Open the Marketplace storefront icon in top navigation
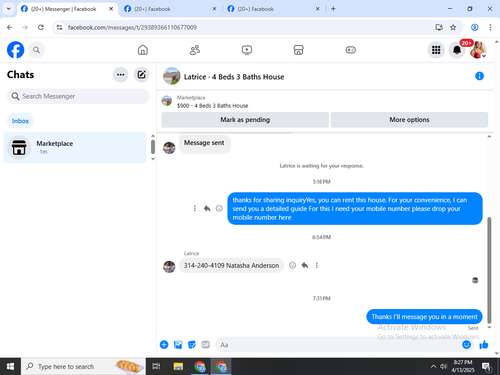Viewport: 500px width, 375px height. pyautogui.click(x=298, y=50)
